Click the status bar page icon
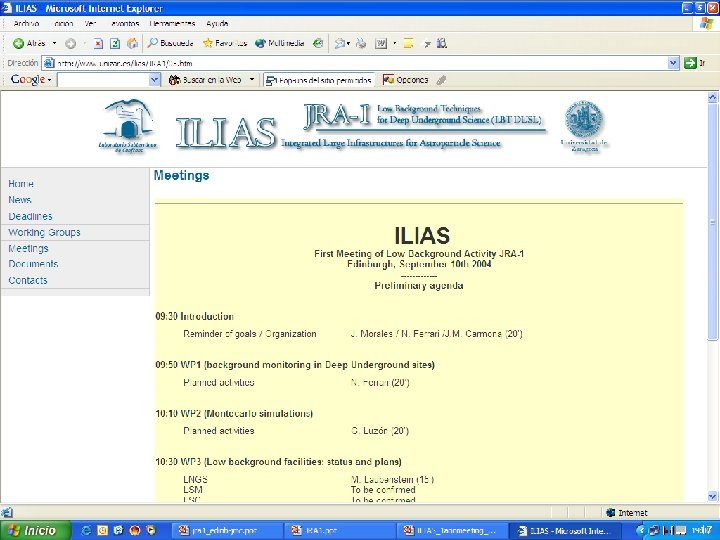 (x=6, y=513)
